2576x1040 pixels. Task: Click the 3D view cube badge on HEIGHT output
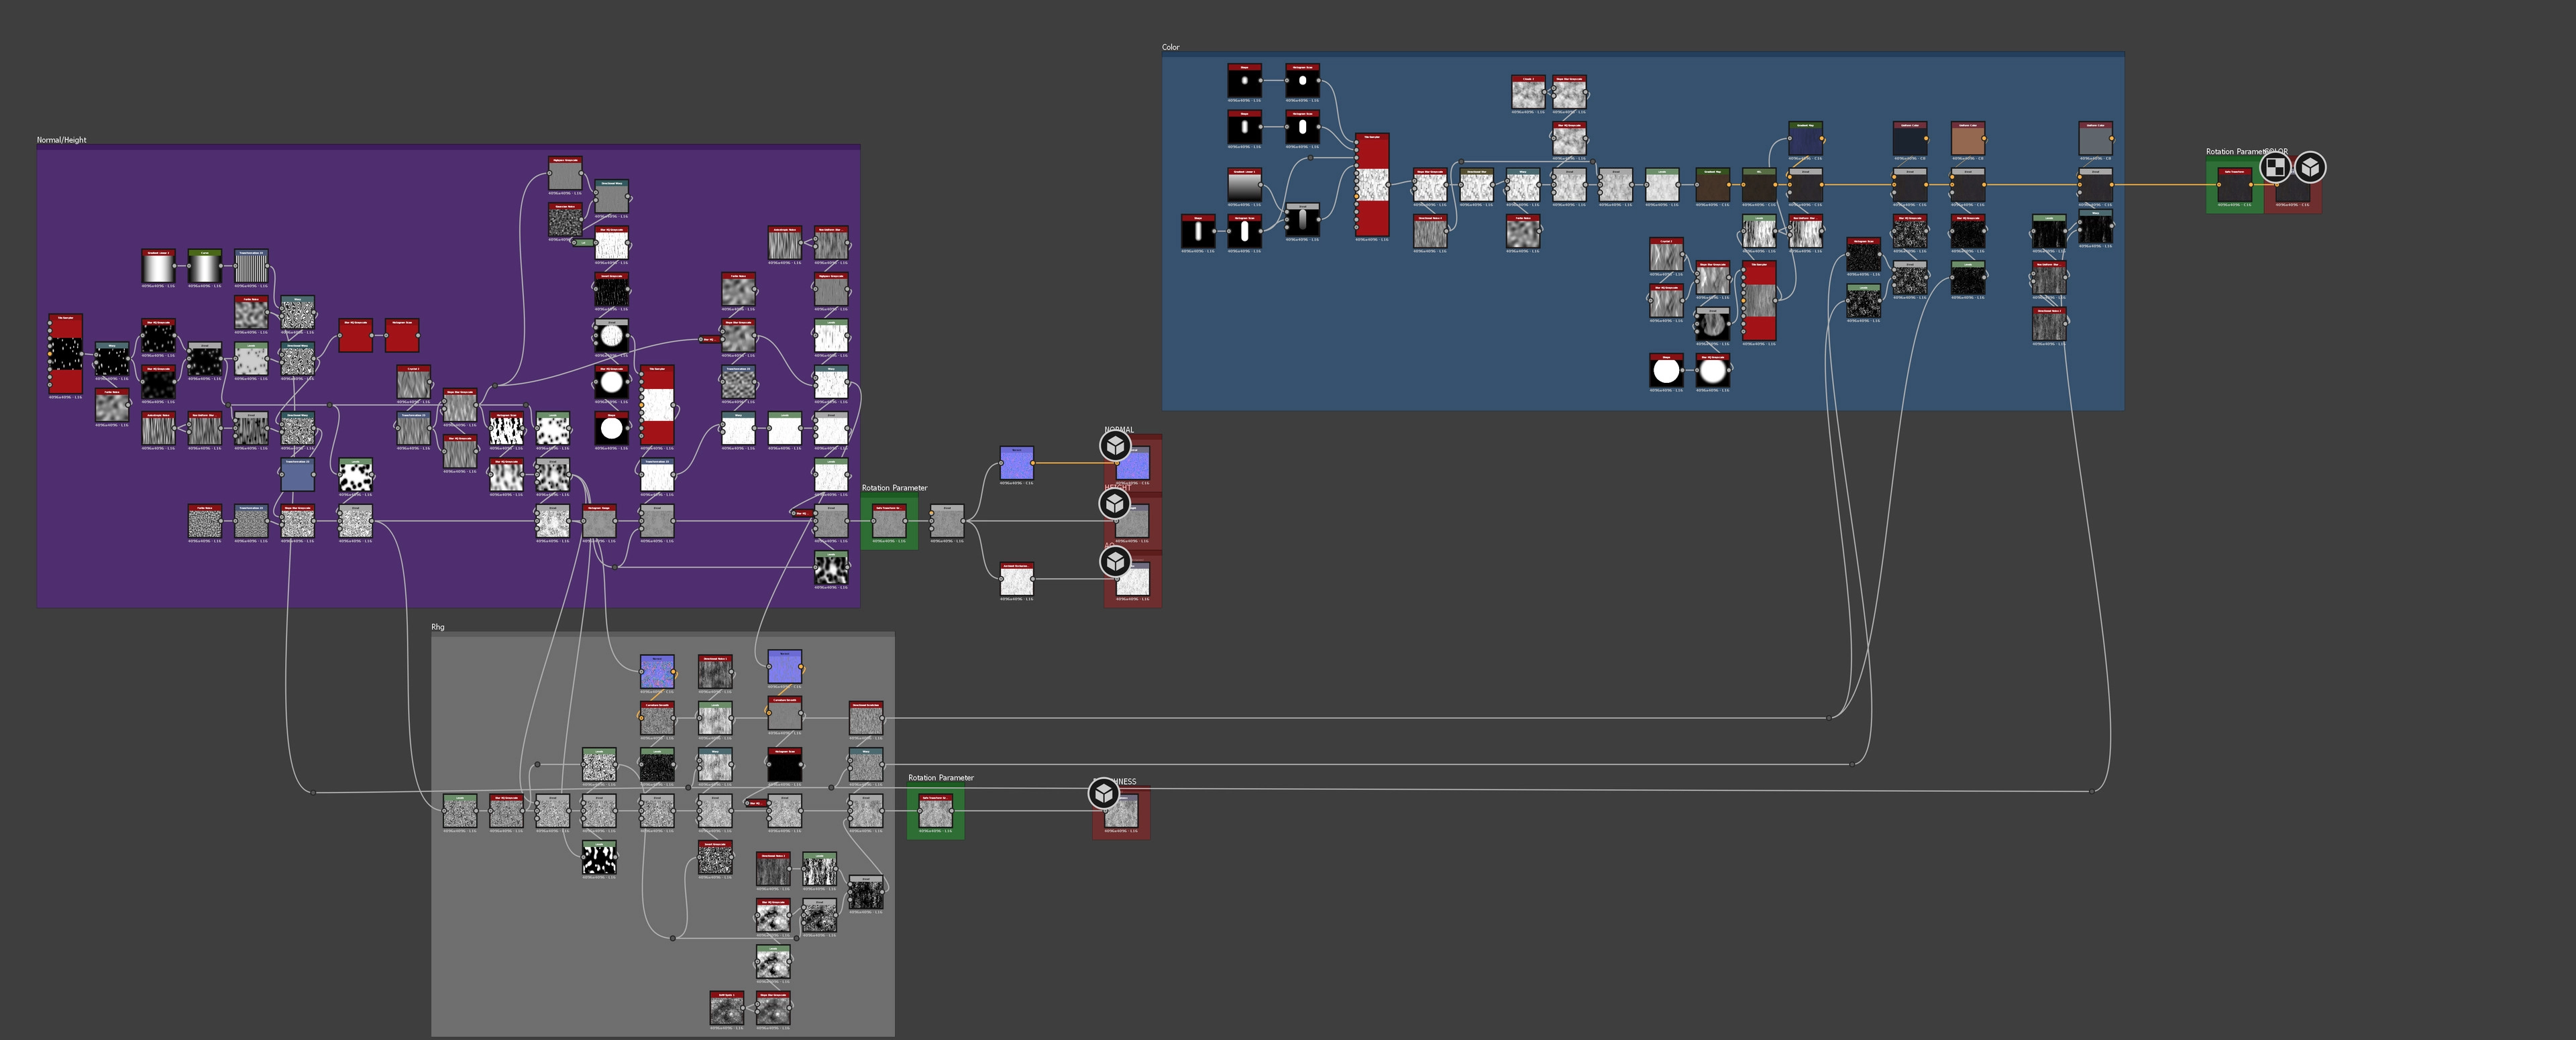(x=1116, y=503)
